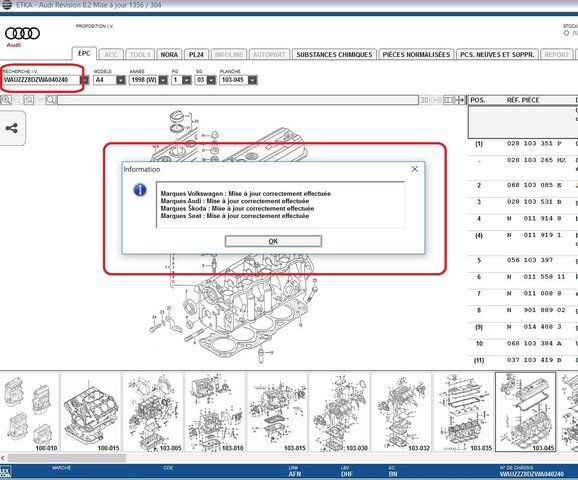This screenshot has height=480, width=578.
Task: Click the bottom-left LEX.COM icon
Action: point(6,472)
